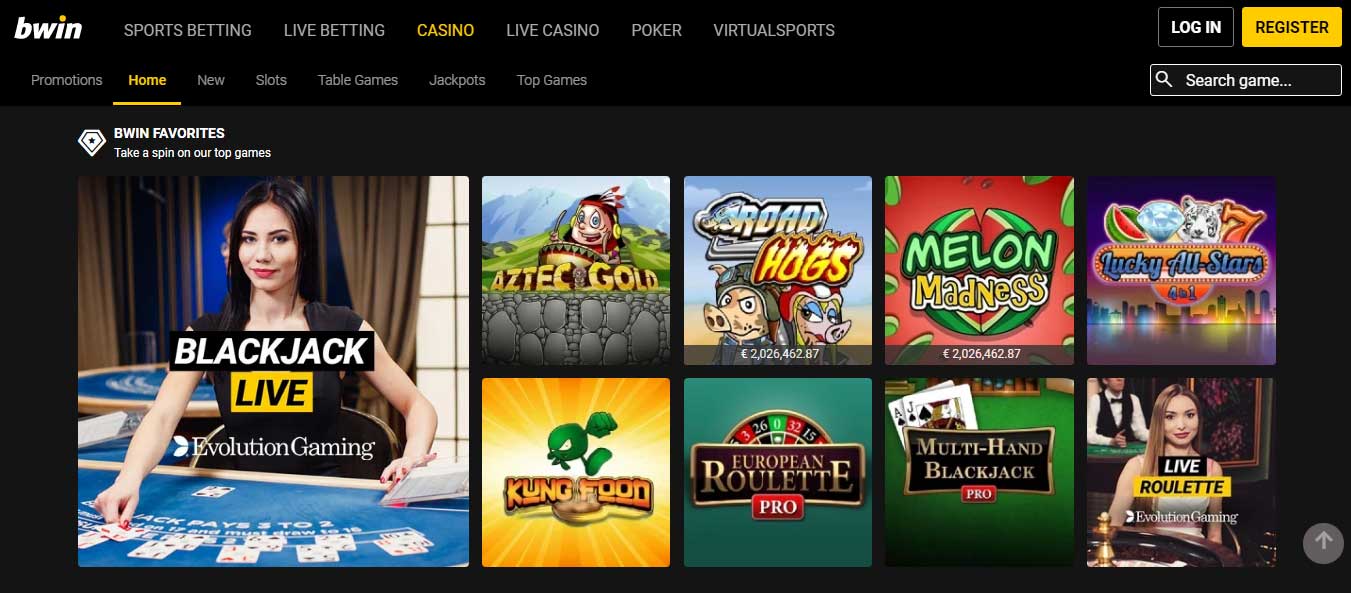
Task: Open Live Roulette by Evolution Gaming
Action: point(1181,472)
